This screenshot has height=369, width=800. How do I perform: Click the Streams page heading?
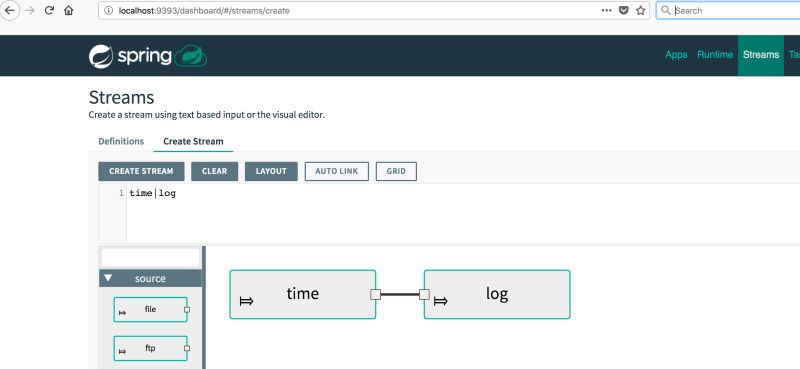pyautogui.click(x=121, y=97)
